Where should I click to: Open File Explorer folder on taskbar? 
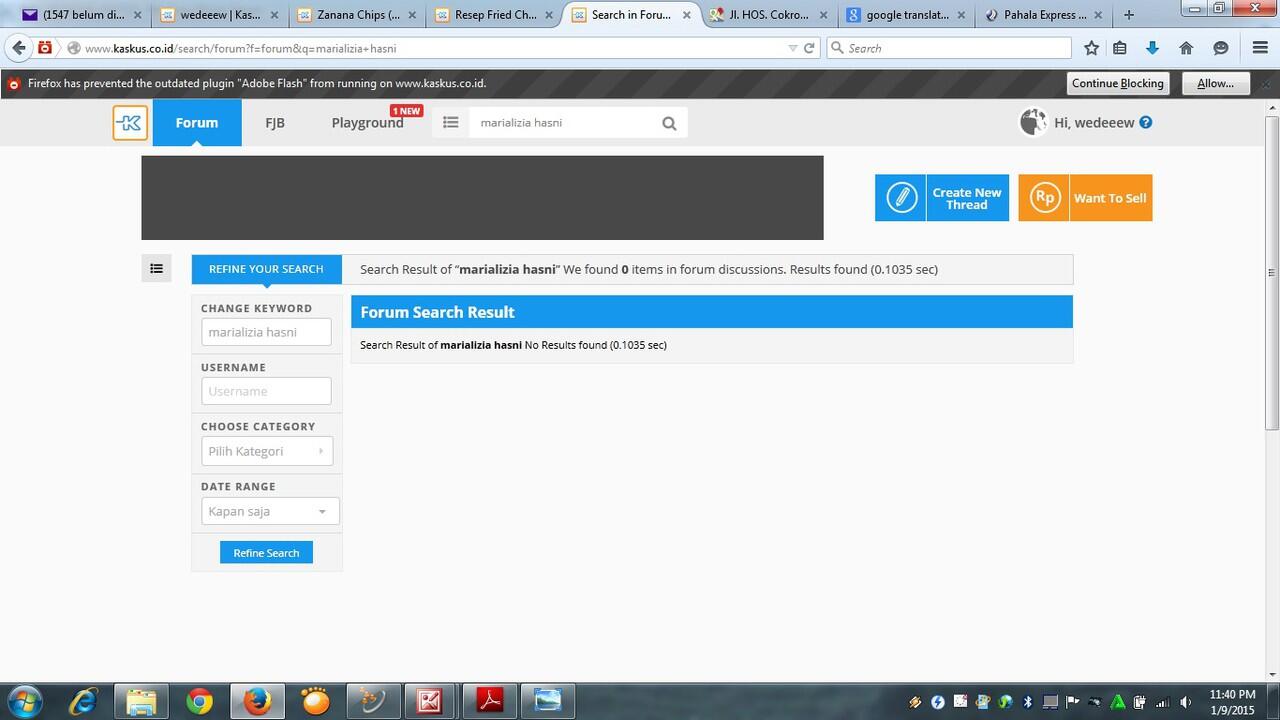click(x=141, y=701)
